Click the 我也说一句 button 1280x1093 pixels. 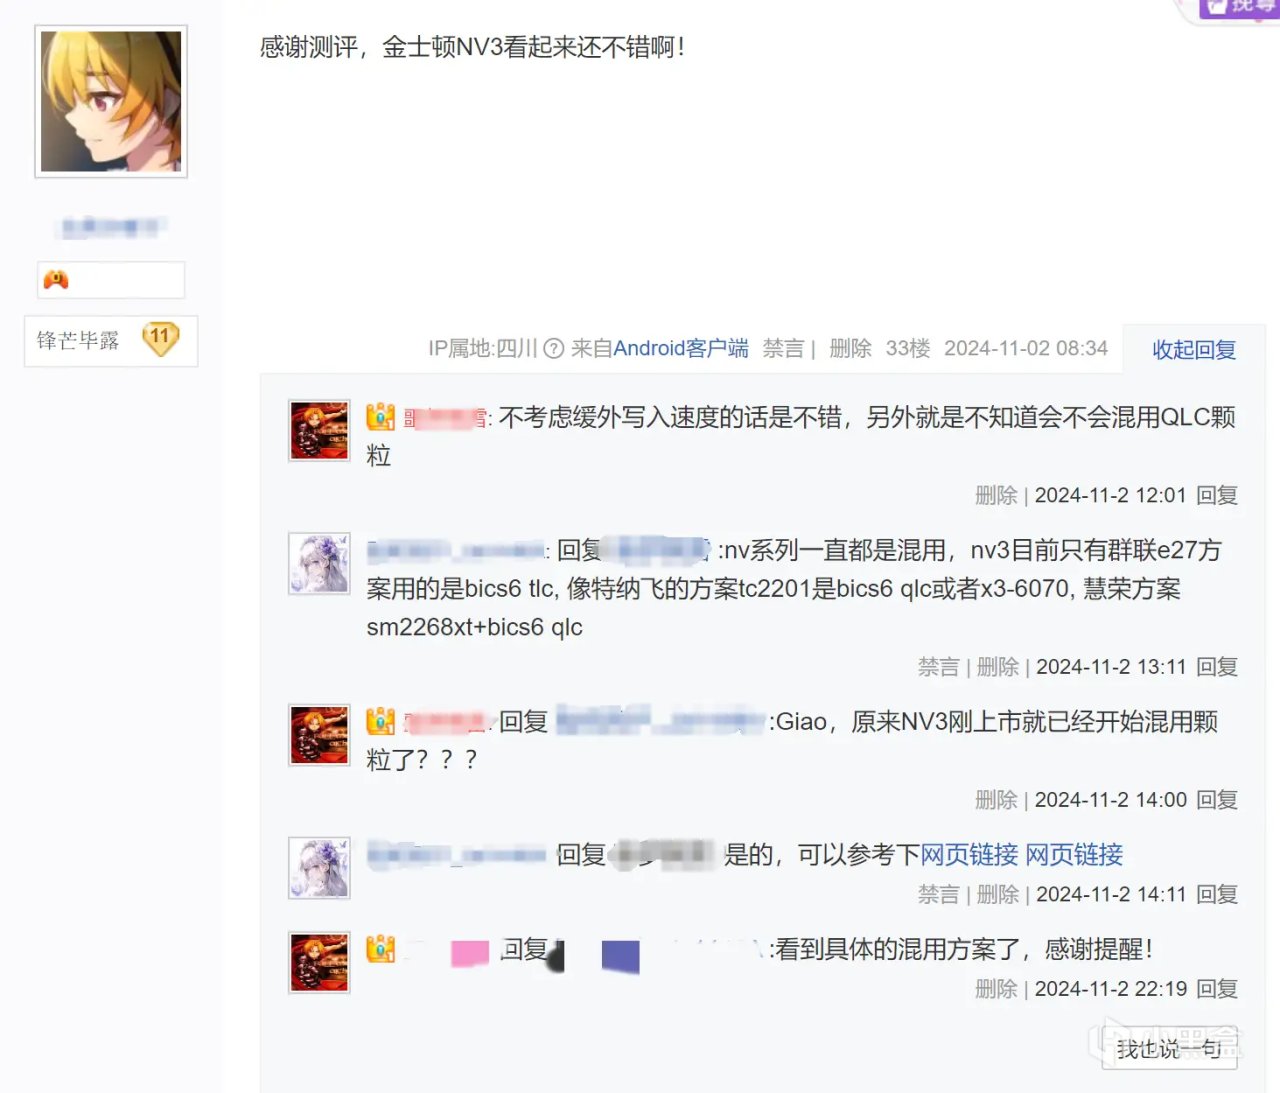click(x=1169, y=1049)
